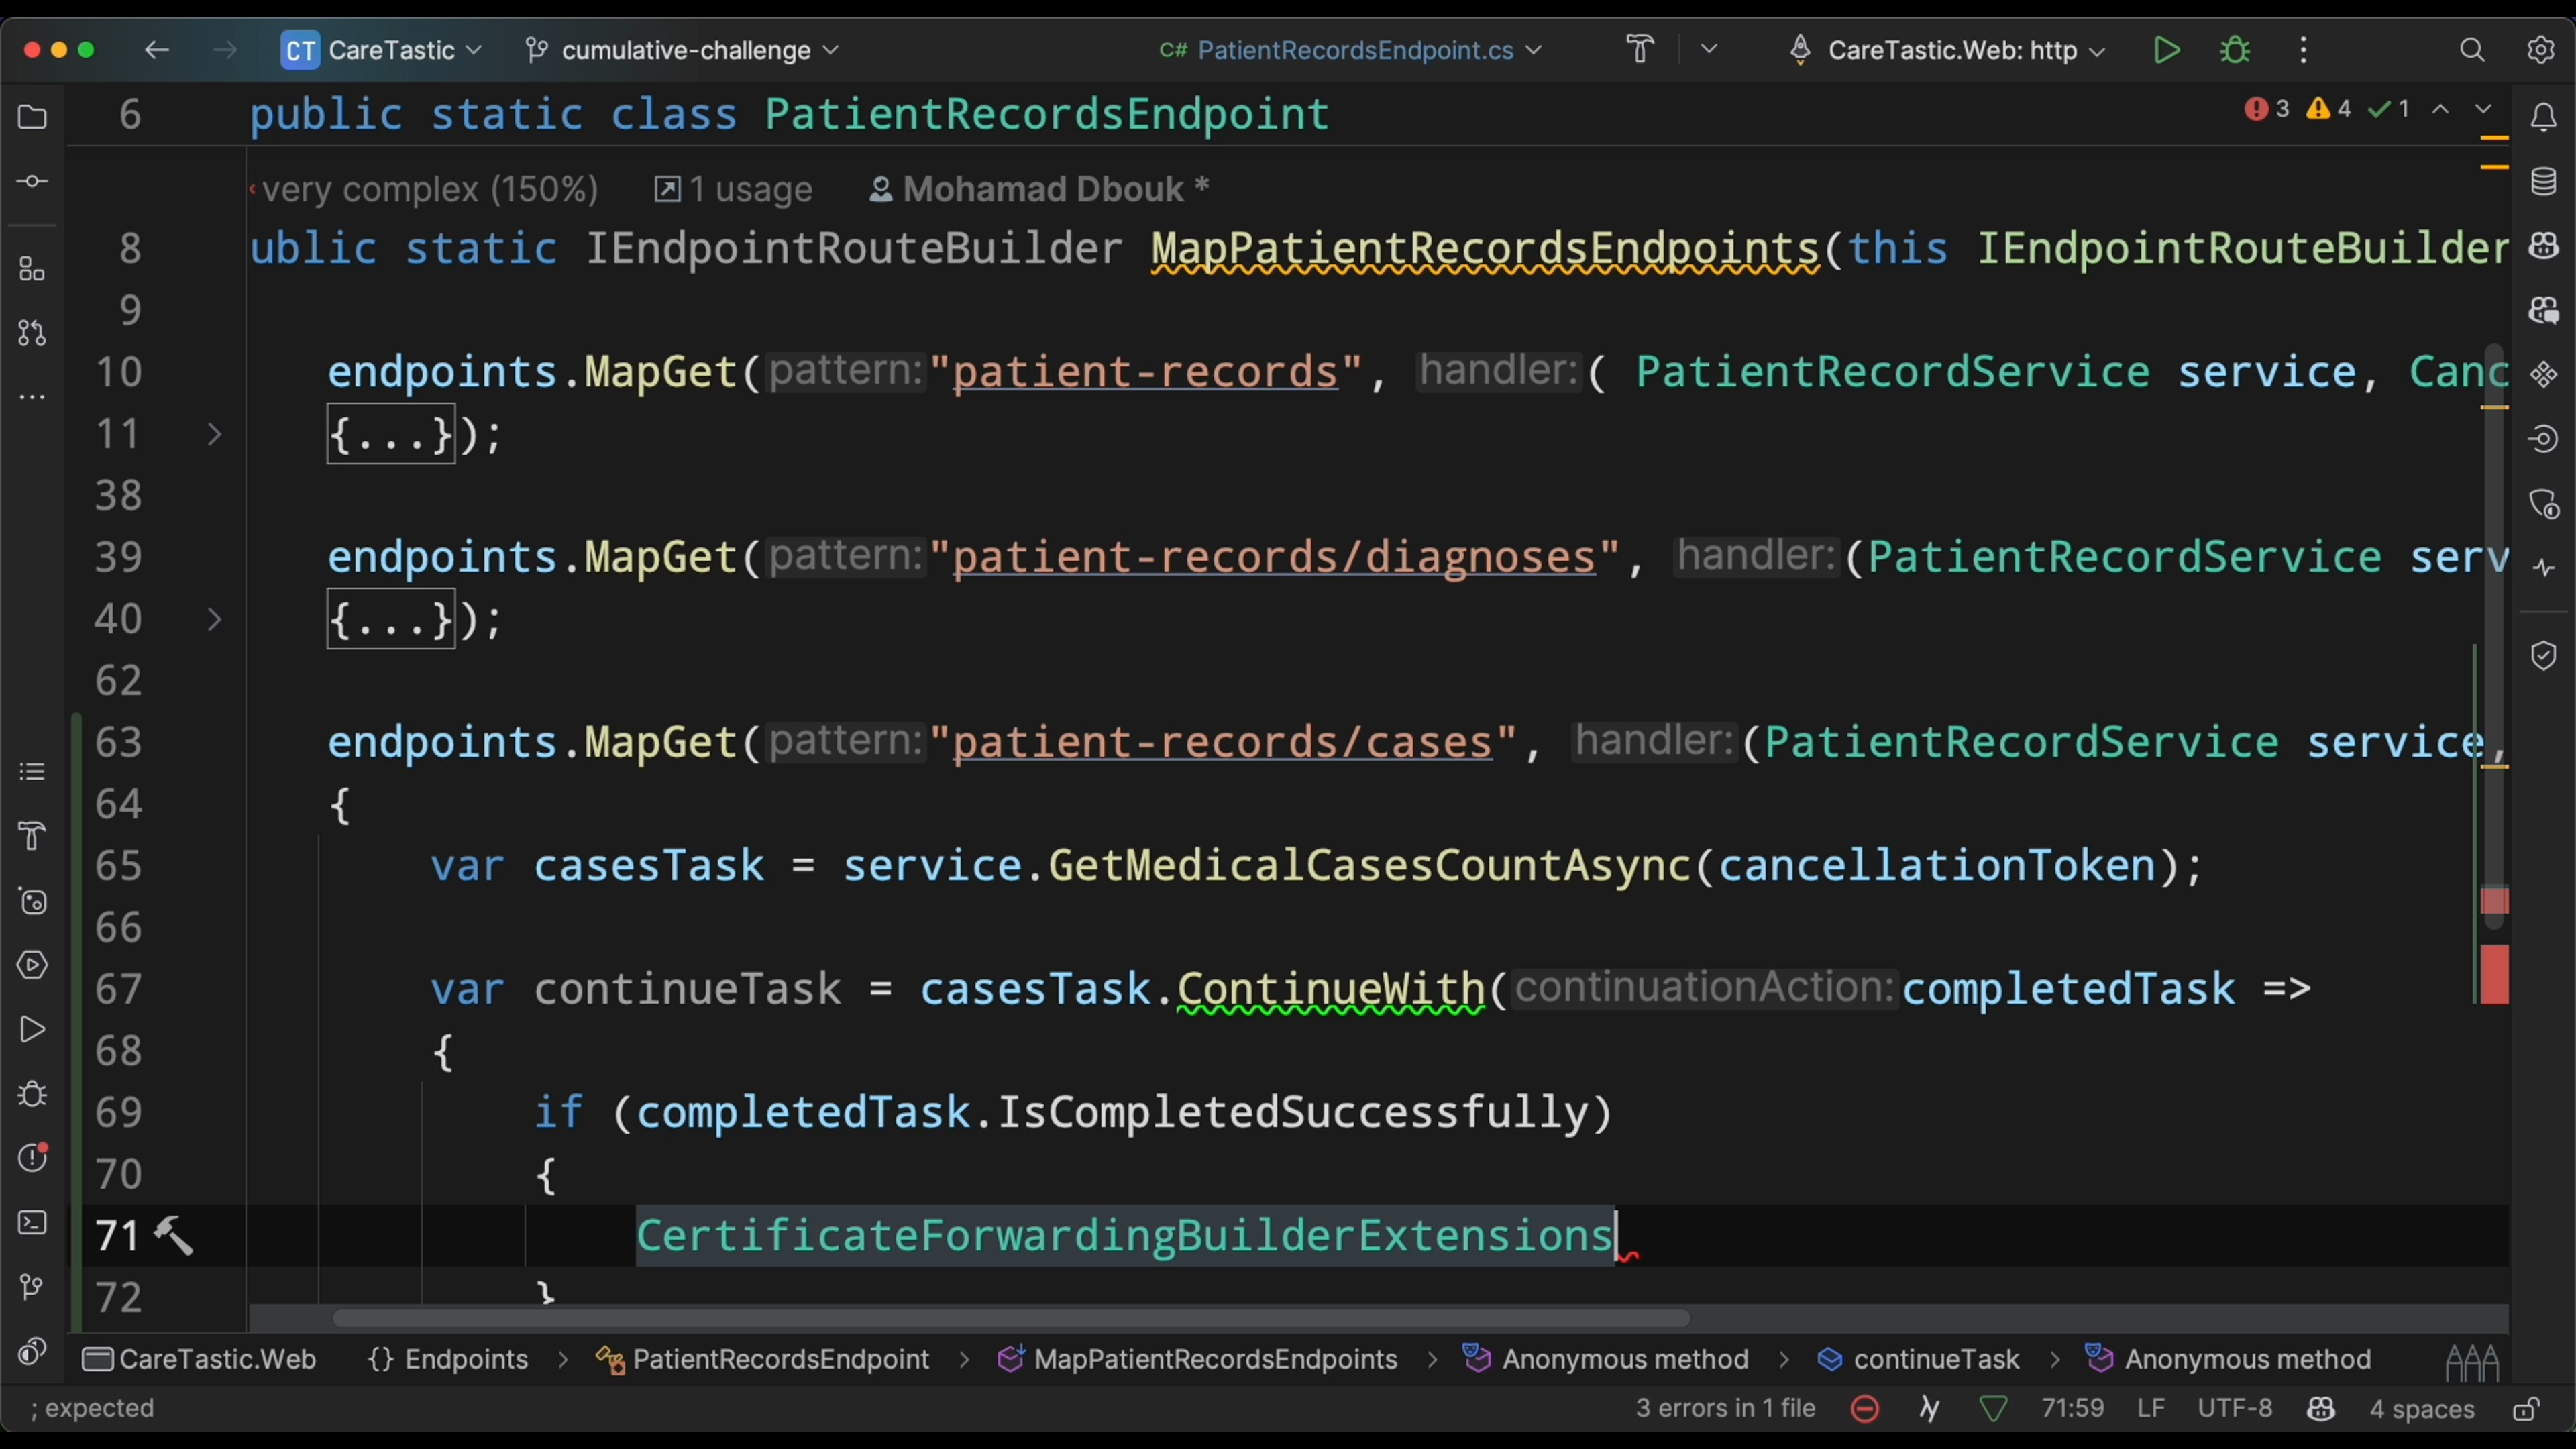Toggle read-only lock in status bar
Screen dimensions: 2576x1449
2526,1409
